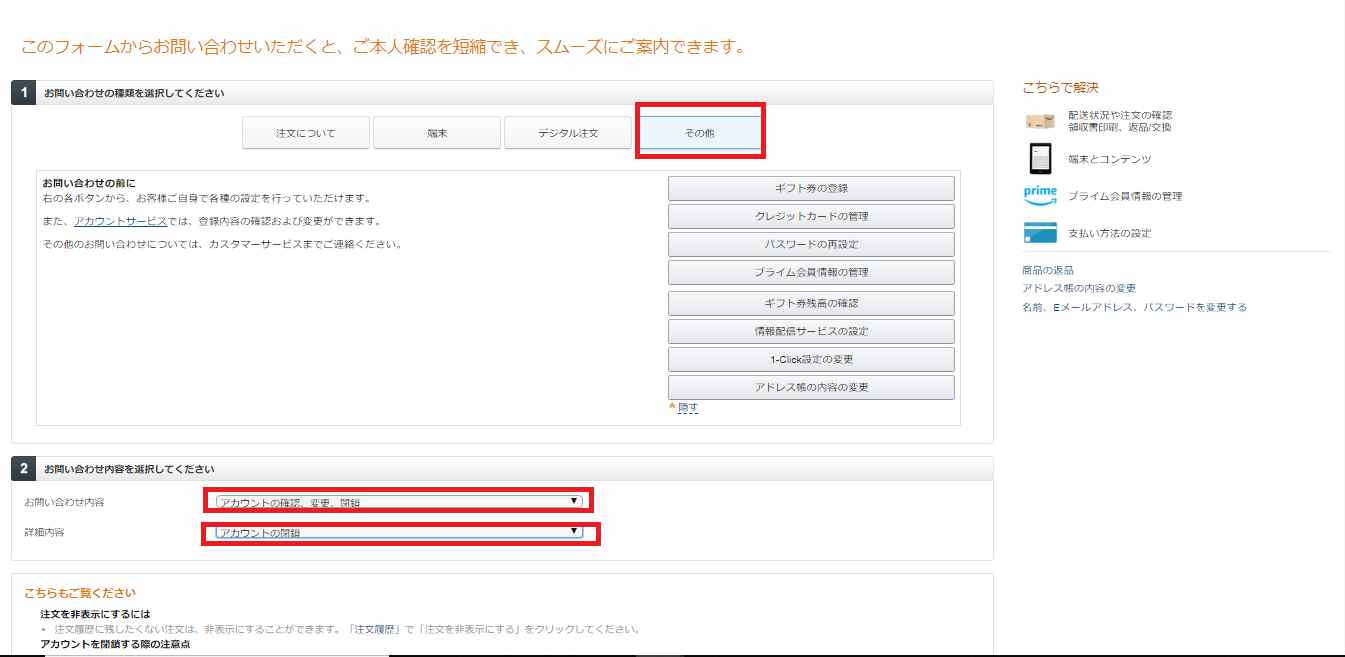This screenshot has height=657, width=1345.
Task: Switch to the その他 tab
Action: [x=700, y=131]
